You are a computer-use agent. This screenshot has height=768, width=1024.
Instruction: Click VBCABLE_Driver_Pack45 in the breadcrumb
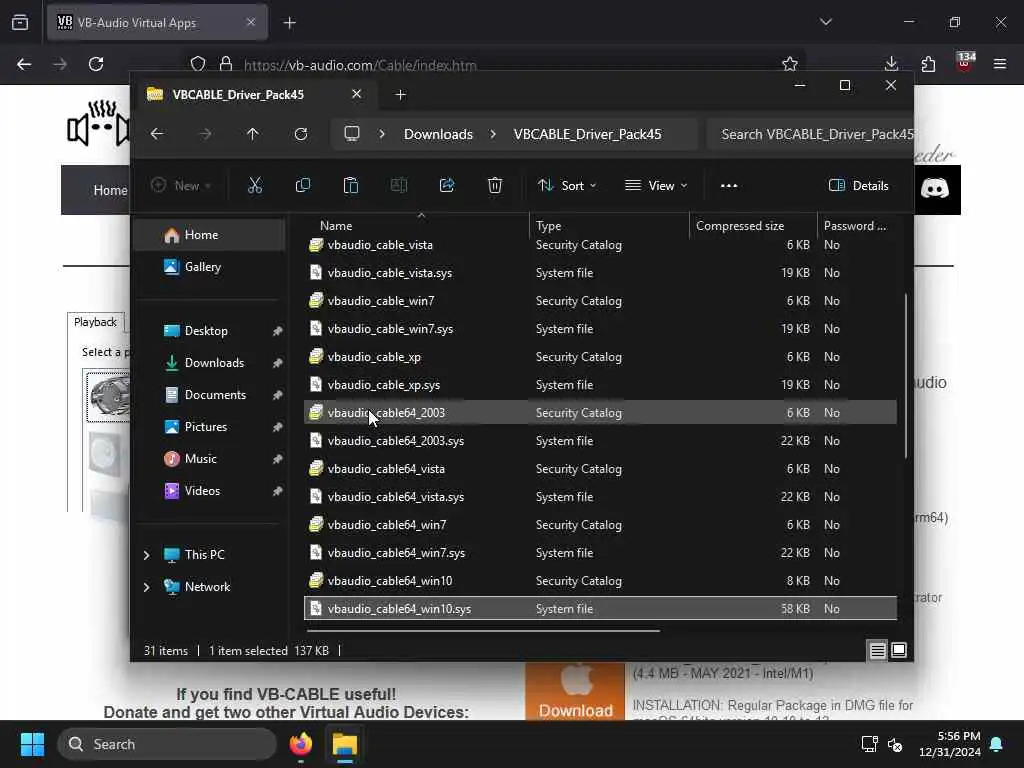(x=587, y=134)
